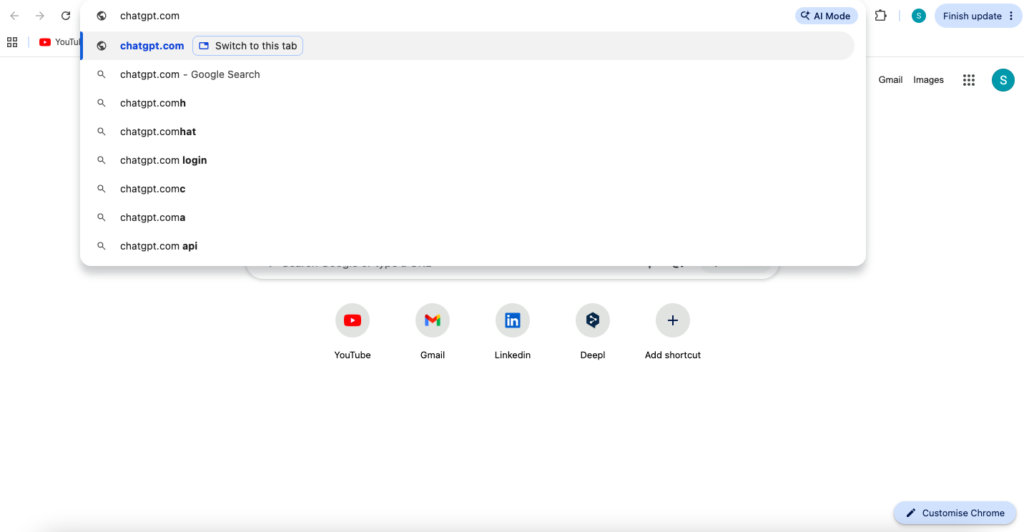Go back with the browser back arrow
The image size is (1024, 532).
click(x=14, y=16)
